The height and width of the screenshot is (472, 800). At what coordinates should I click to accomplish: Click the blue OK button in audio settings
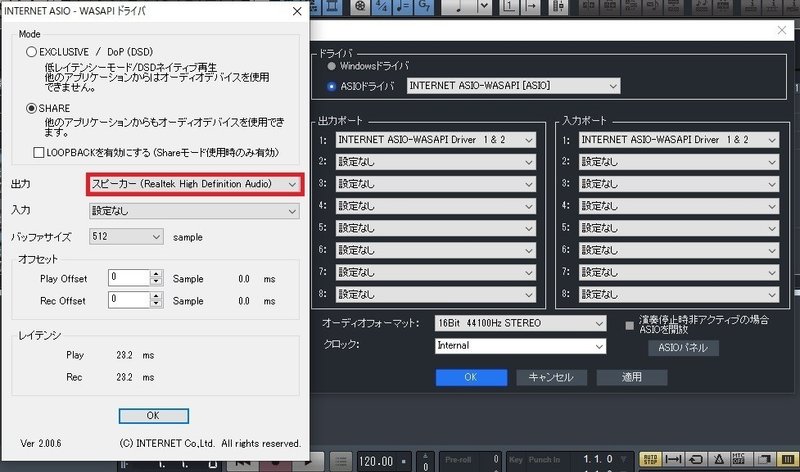tap(471, 377)
